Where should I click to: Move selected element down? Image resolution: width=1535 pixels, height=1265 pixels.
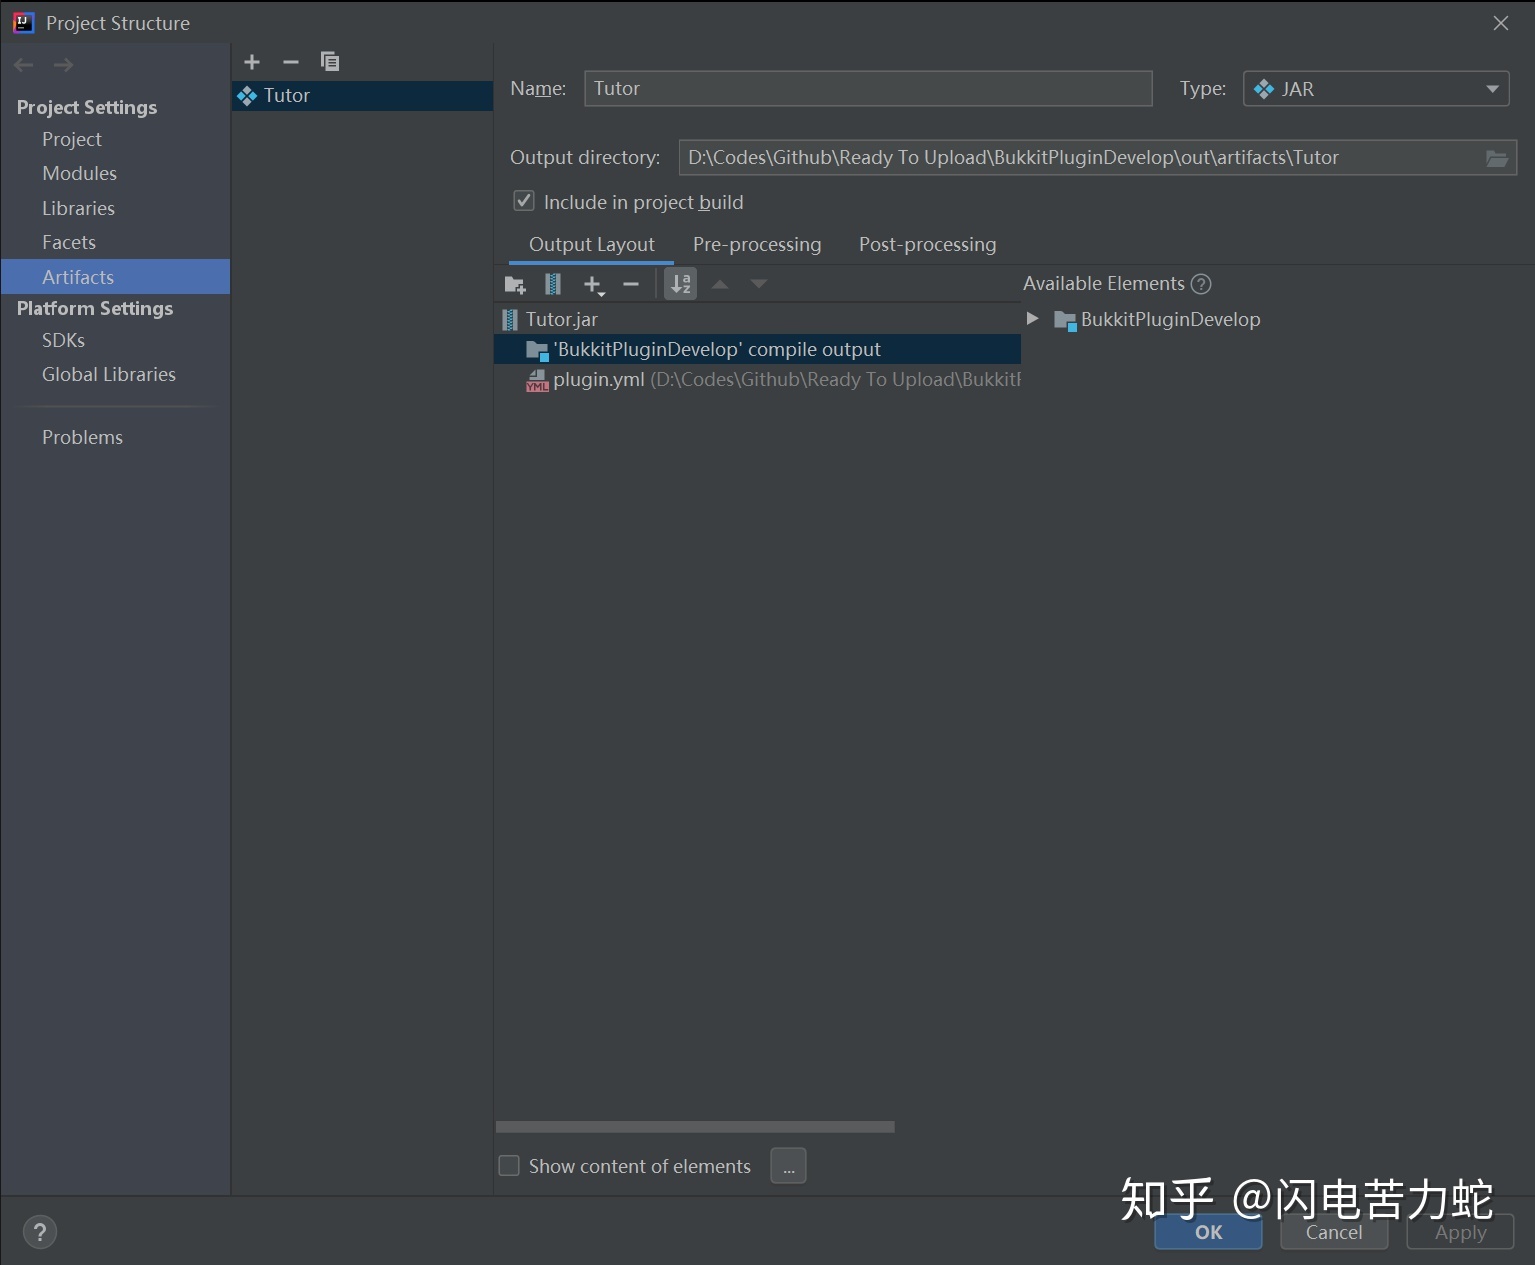pyautogui.click(x=759, y=284)
